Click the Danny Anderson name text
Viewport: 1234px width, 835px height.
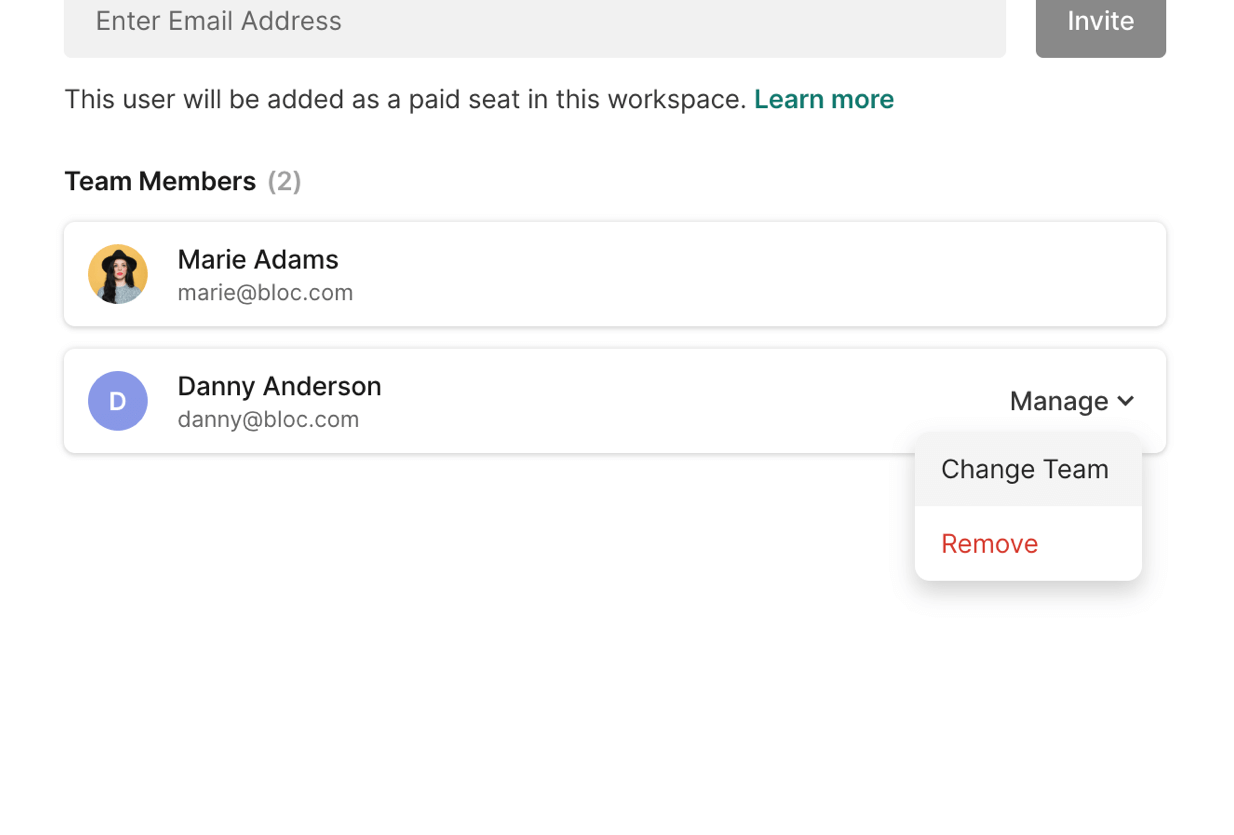click(279, 386)
